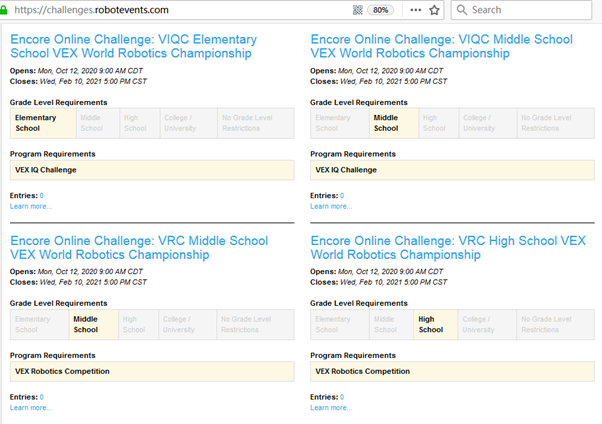Click the Entries count for VIQC Middle School
The height and width of the screenshot is (424, 602).
click(x=342, y=195)
